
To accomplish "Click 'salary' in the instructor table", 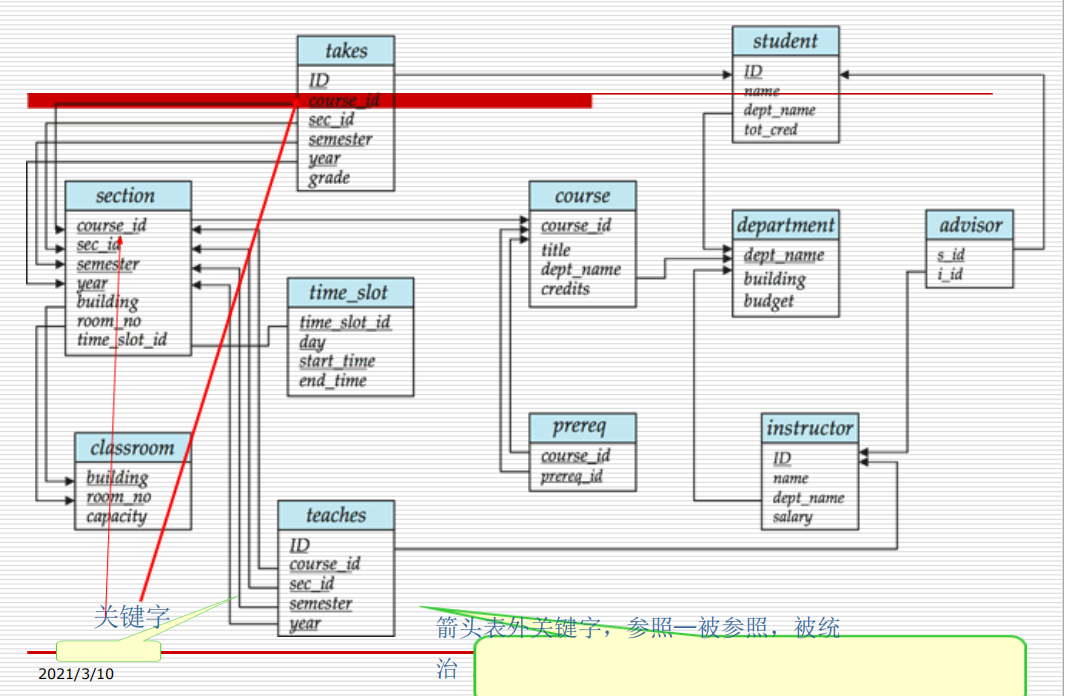I will [x=792, y=517].
